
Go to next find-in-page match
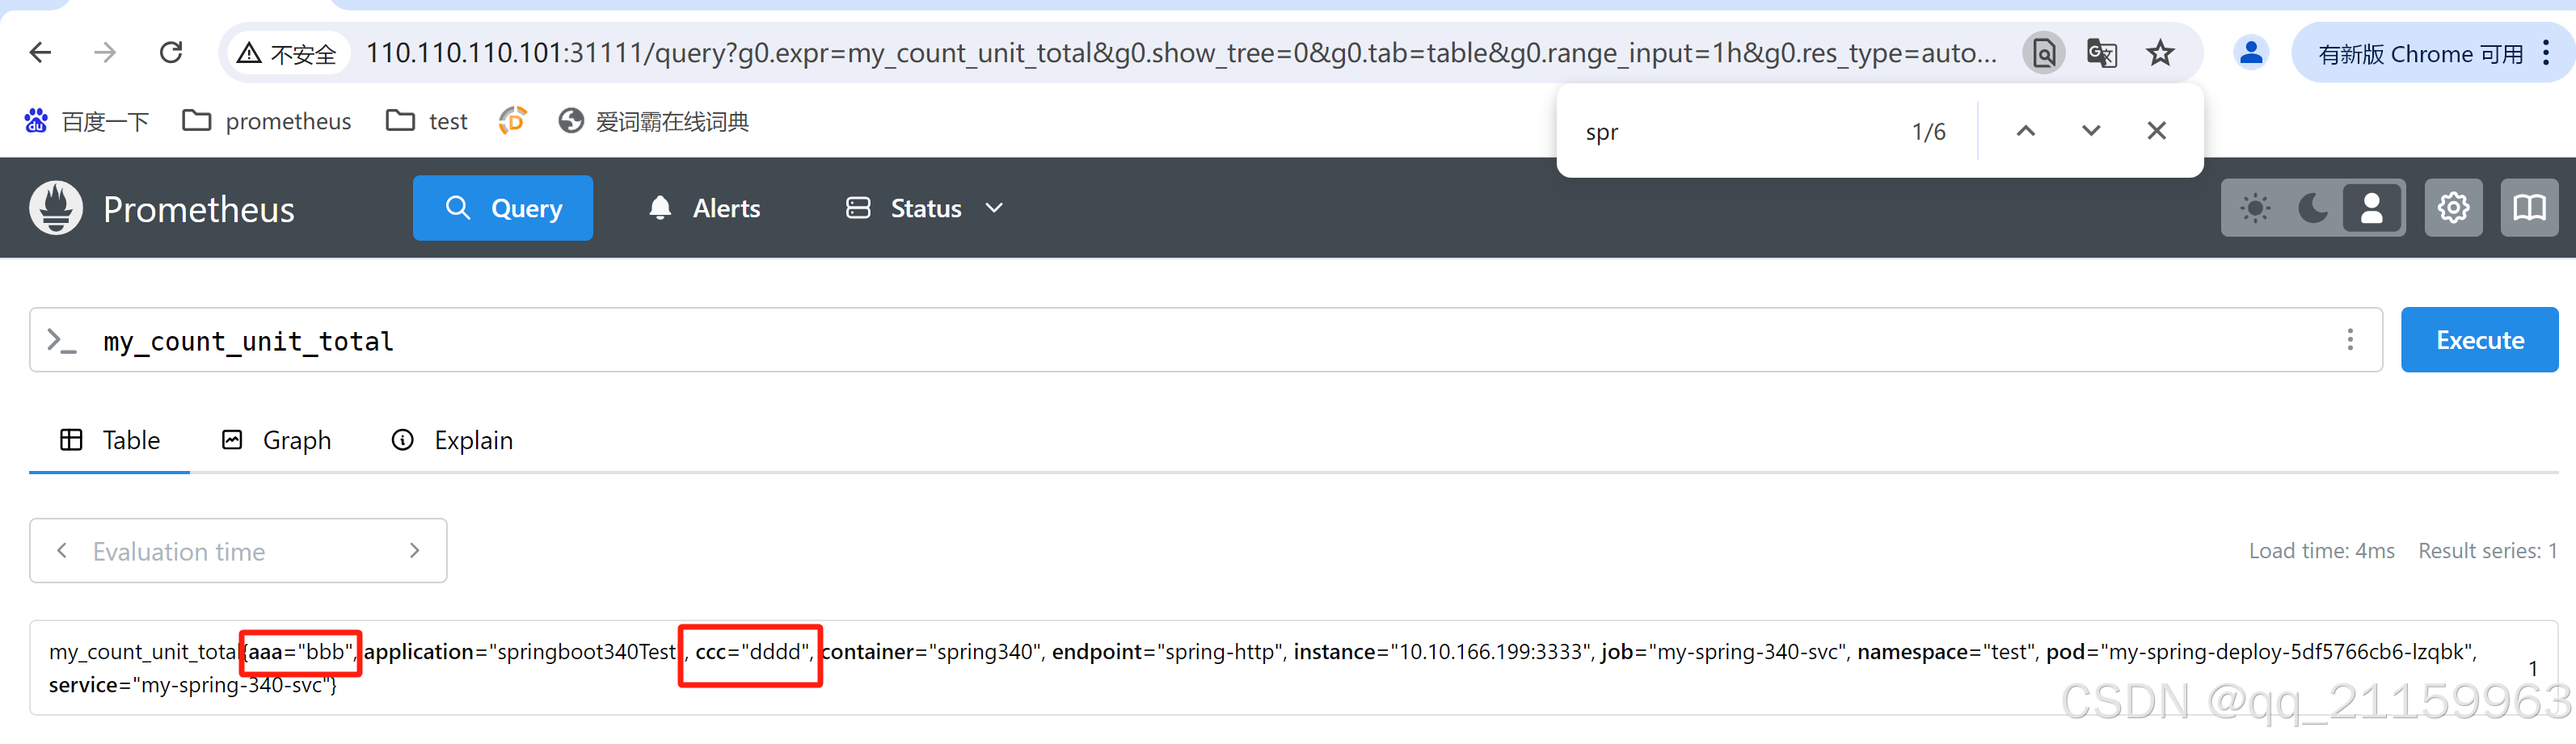coord(2091,131)
